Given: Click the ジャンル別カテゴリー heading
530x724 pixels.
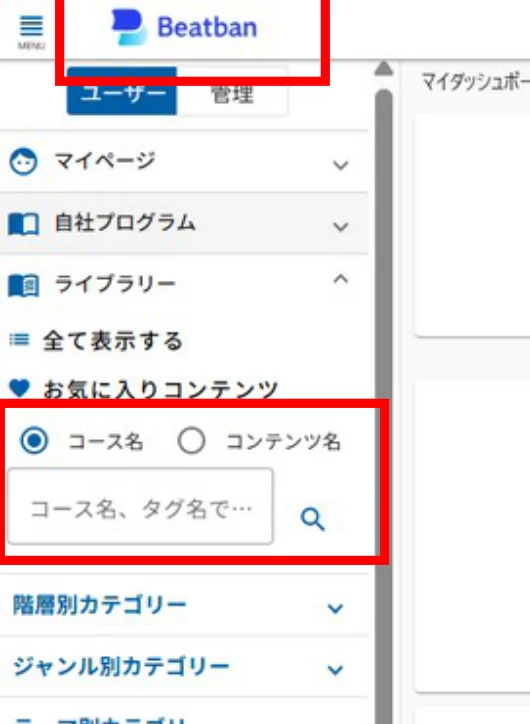Looking at the screenshot, I should [121, 666].
